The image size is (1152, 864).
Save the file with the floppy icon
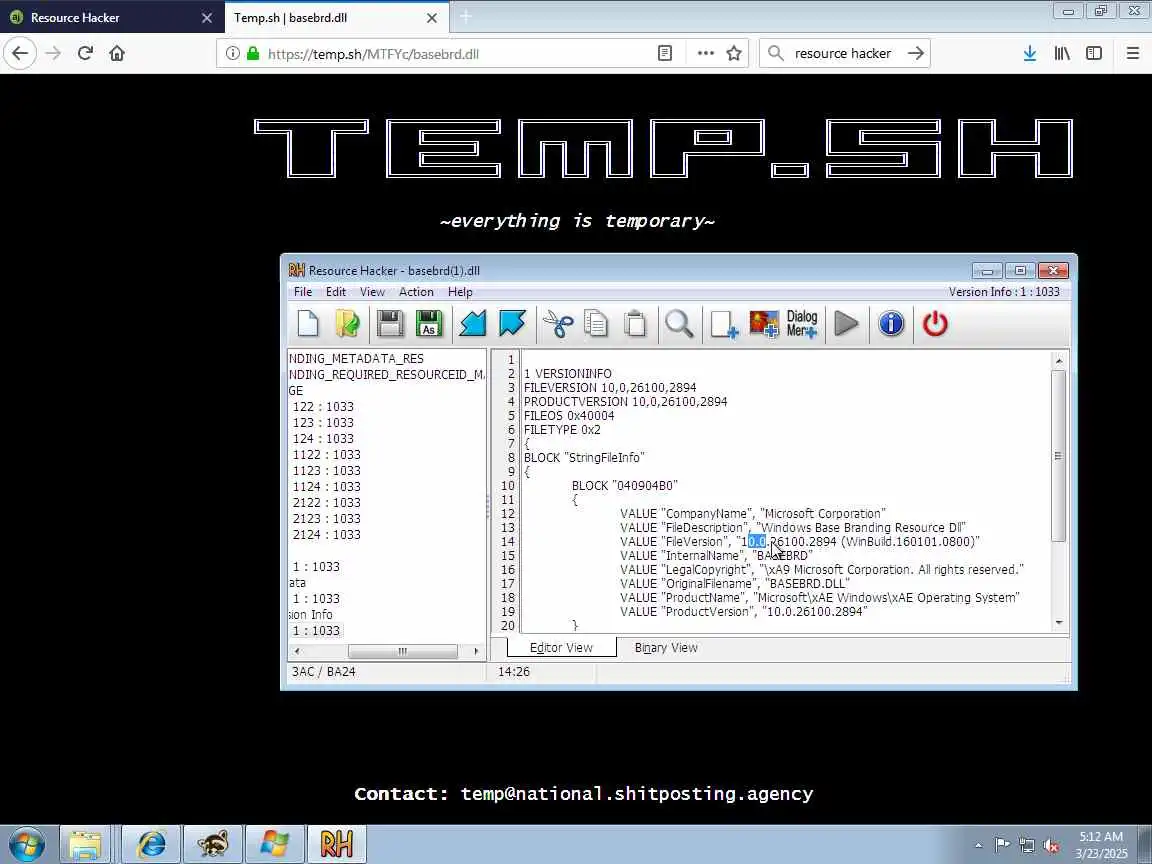[x=389, y=324]
